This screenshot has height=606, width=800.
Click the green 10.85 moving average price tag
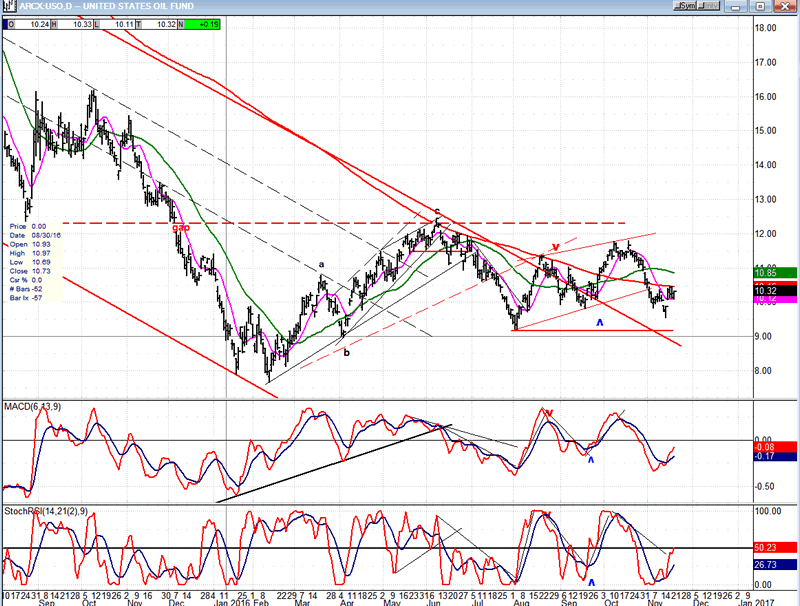[775, 273]
